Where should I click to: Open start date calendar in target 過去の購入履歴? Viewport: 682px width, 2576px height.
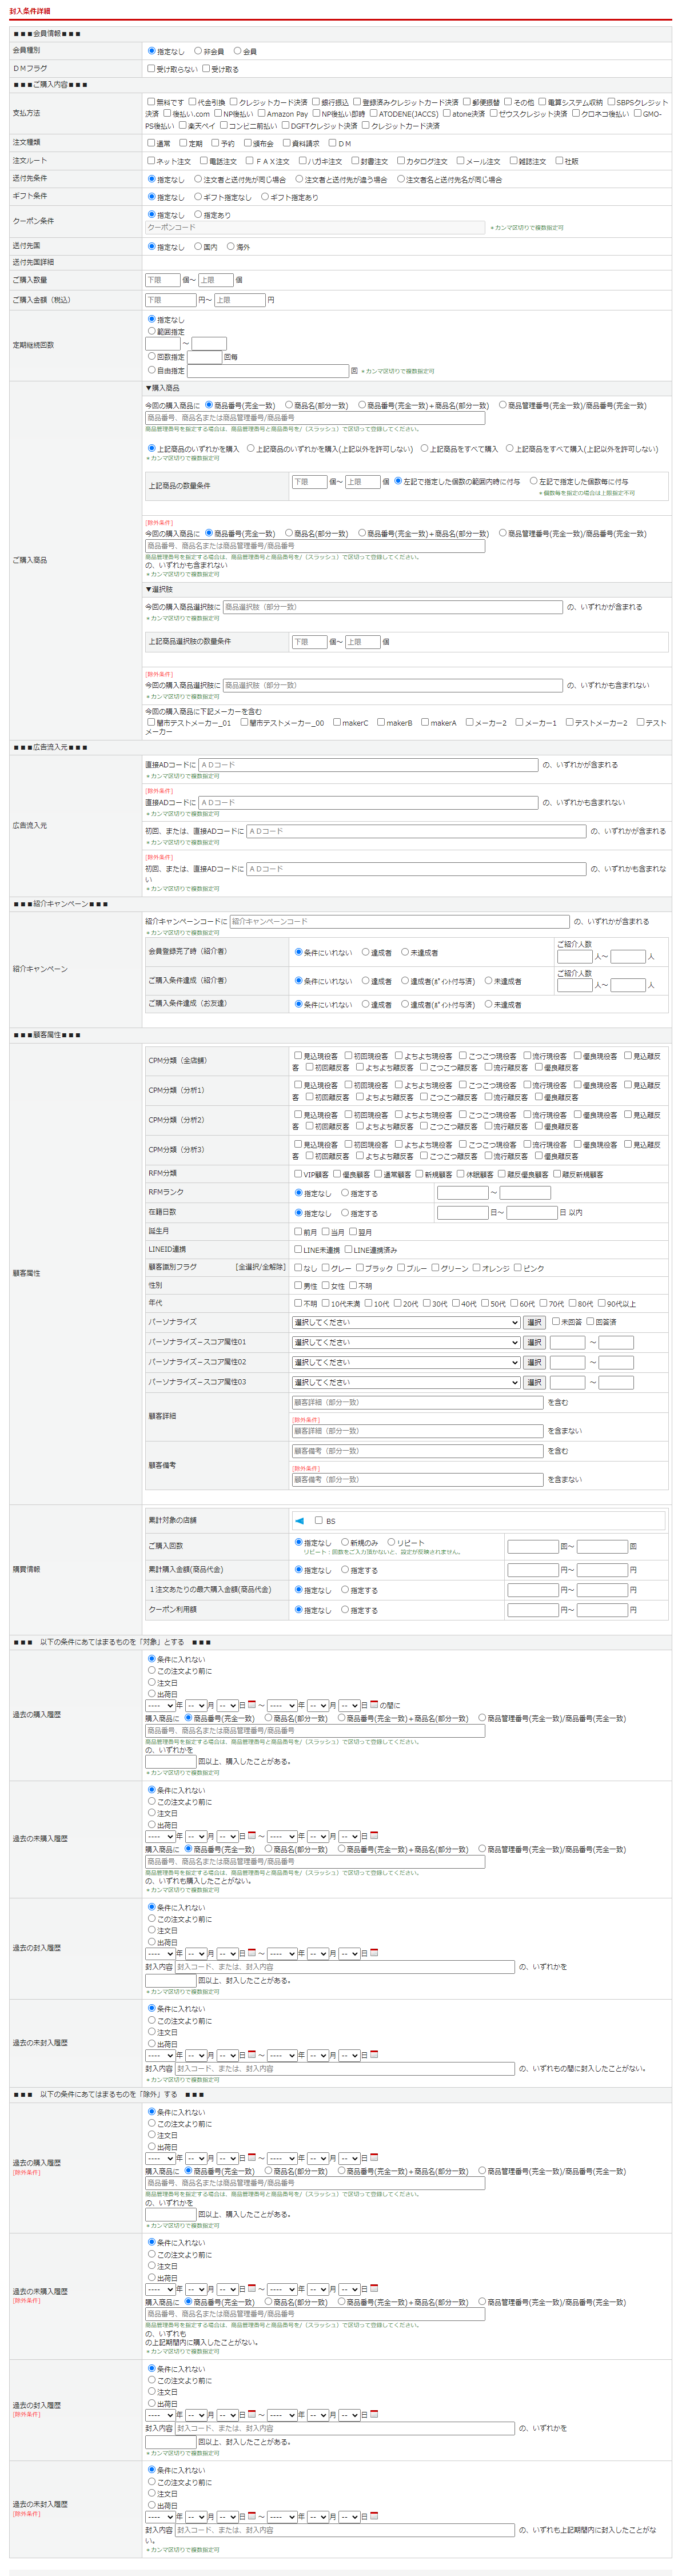(252, 1705)
